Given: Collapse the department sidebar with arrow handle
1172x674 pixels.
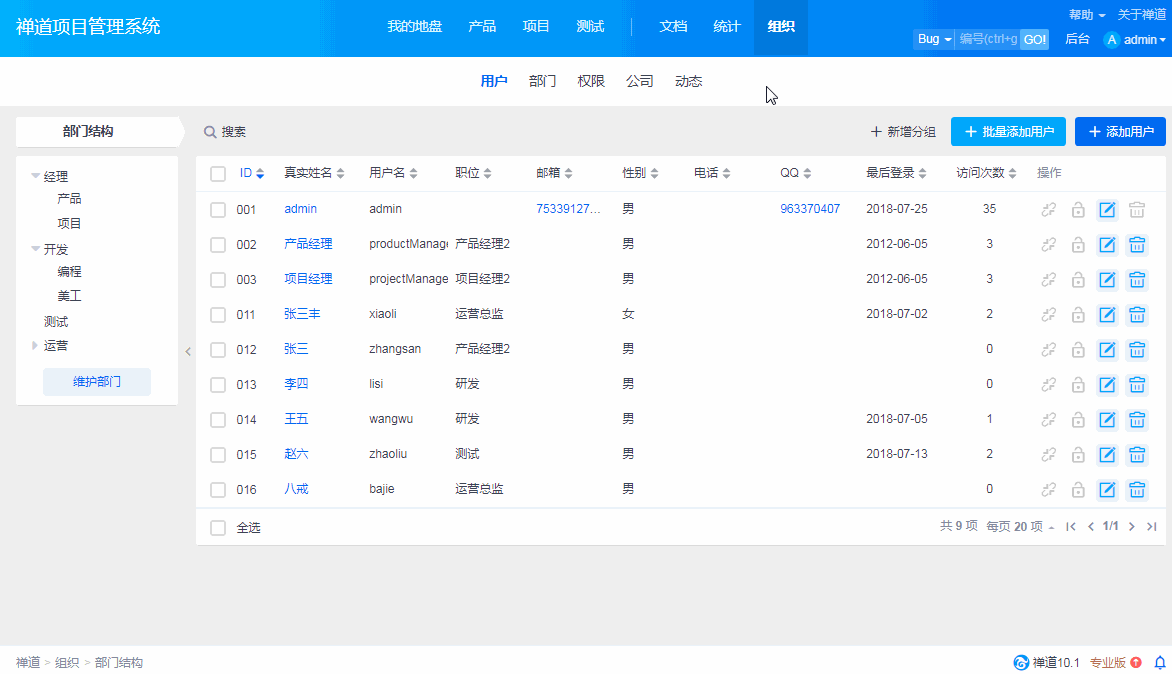Looking at the screenshot, I should pyautogui.click(x=187, y=351).
